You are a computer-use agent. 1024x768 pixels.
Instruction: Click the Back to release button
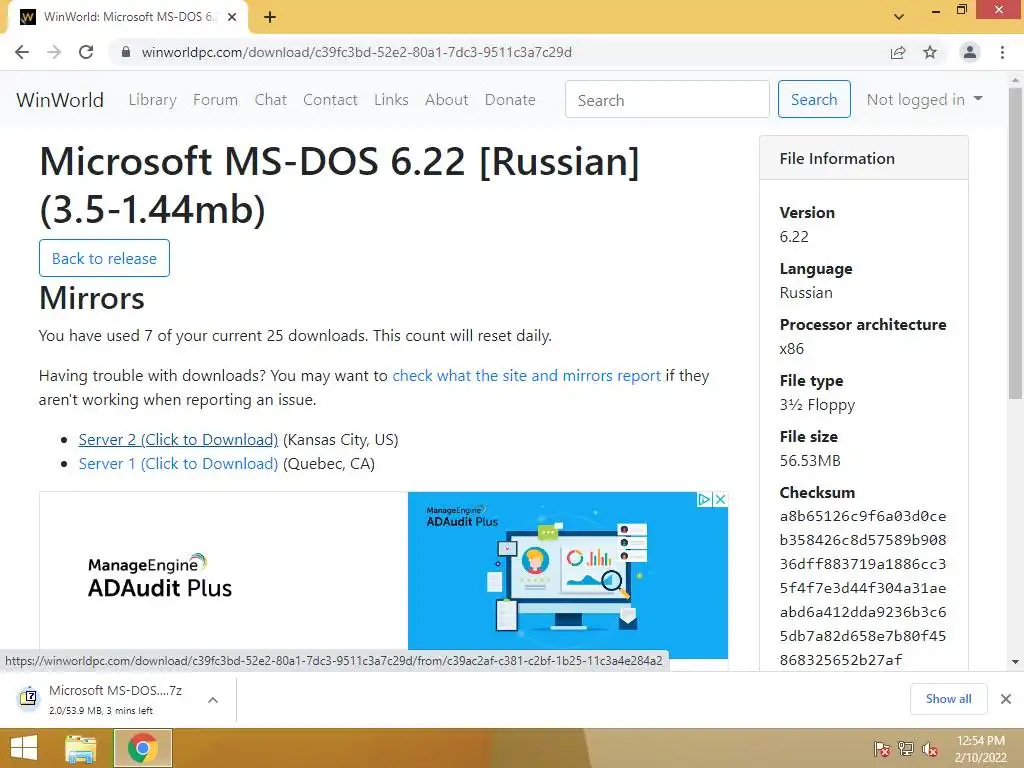(104, 259)
